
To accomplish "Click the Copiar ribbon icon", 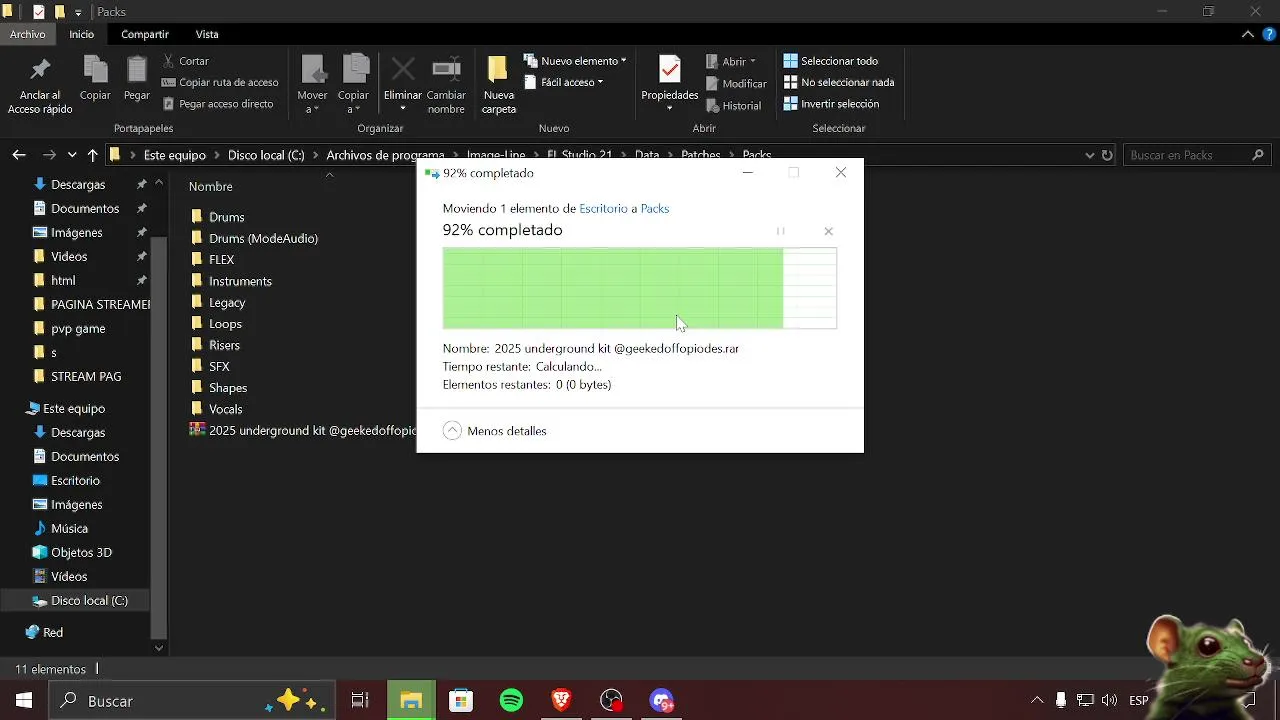I will tap(95, 71).
